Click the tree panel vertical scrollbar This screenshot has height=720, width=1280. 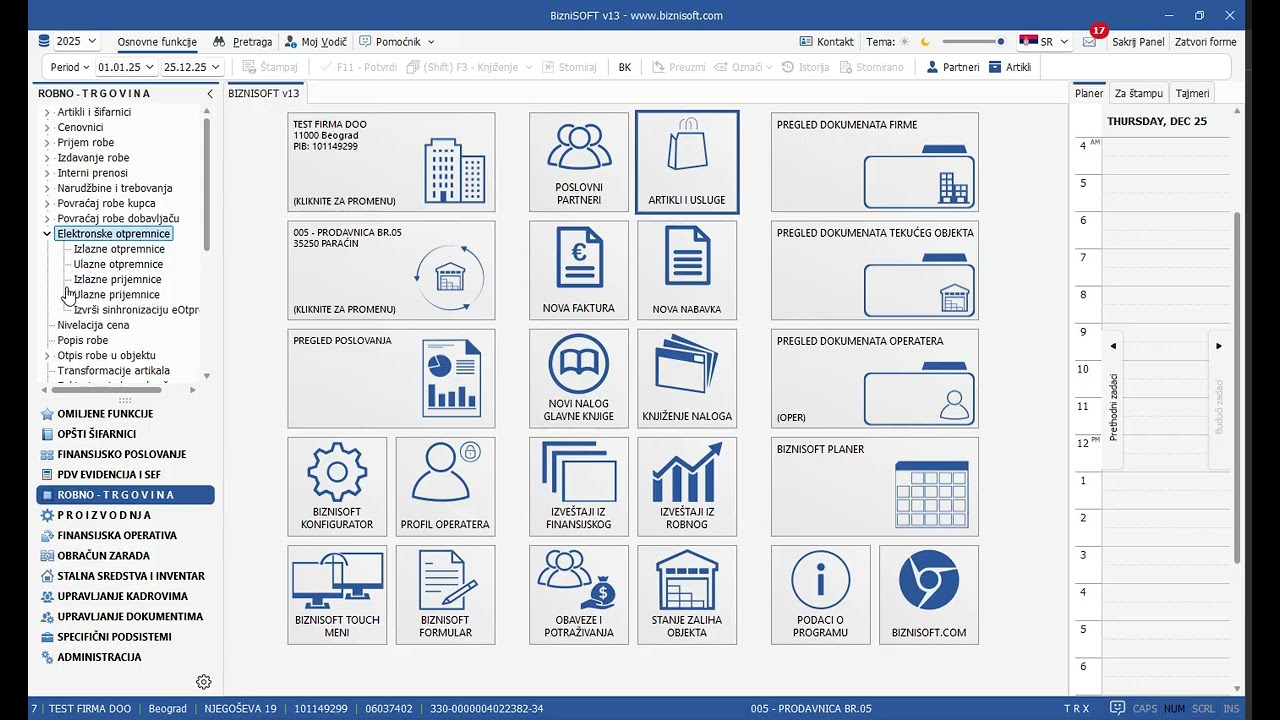[x=207, y=185]
